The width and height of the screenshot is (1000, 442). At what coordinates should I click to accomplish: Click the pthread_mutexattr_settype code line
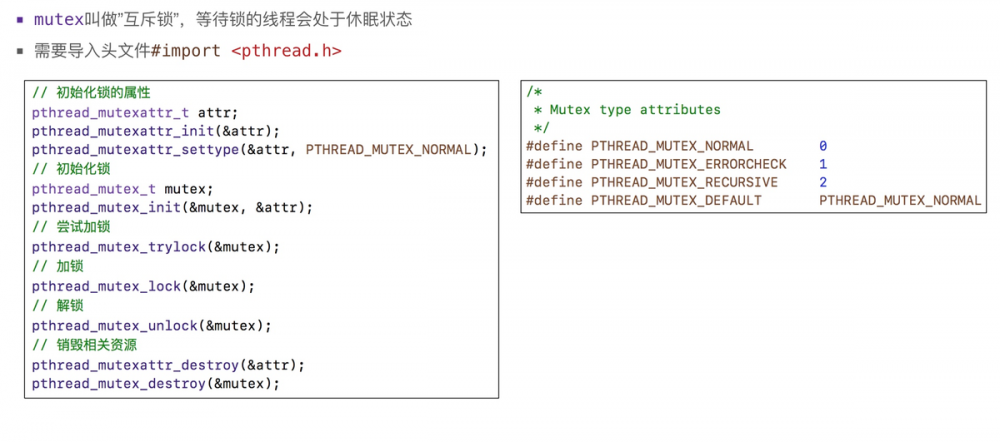(x=259, y=149)
